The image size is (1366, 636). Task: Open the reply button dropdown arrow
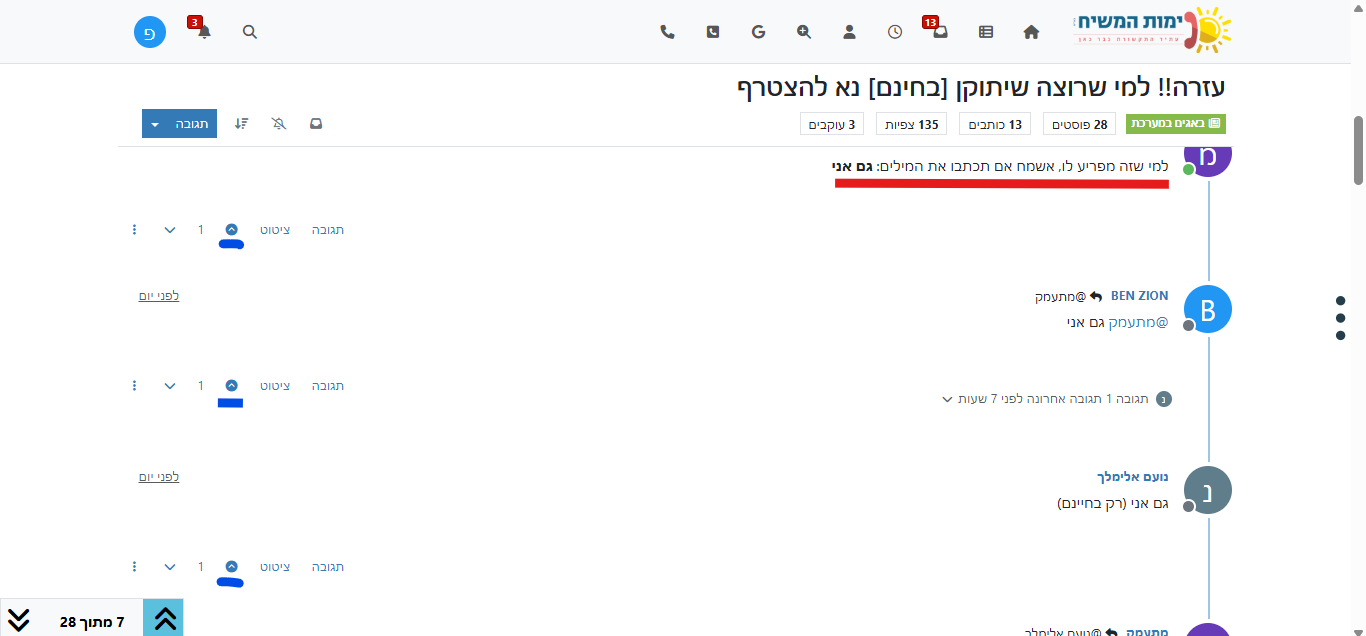(154, 123)
